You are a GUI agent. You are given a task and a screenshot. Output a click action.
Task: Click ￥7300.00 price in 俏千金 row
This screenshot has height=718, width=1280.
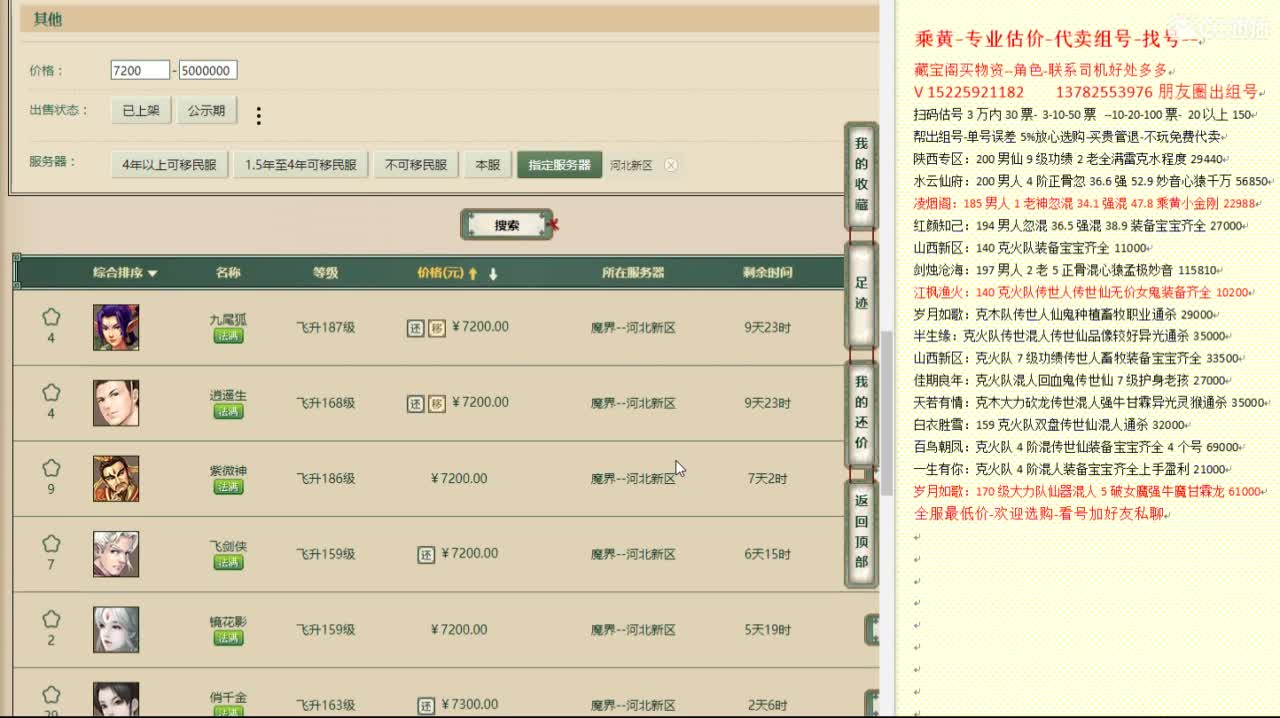click(x=468, y=705)
